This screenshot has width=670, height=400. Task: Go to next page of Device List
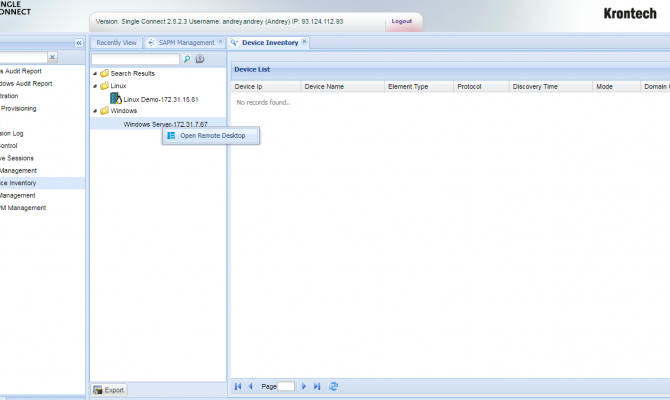304,386
